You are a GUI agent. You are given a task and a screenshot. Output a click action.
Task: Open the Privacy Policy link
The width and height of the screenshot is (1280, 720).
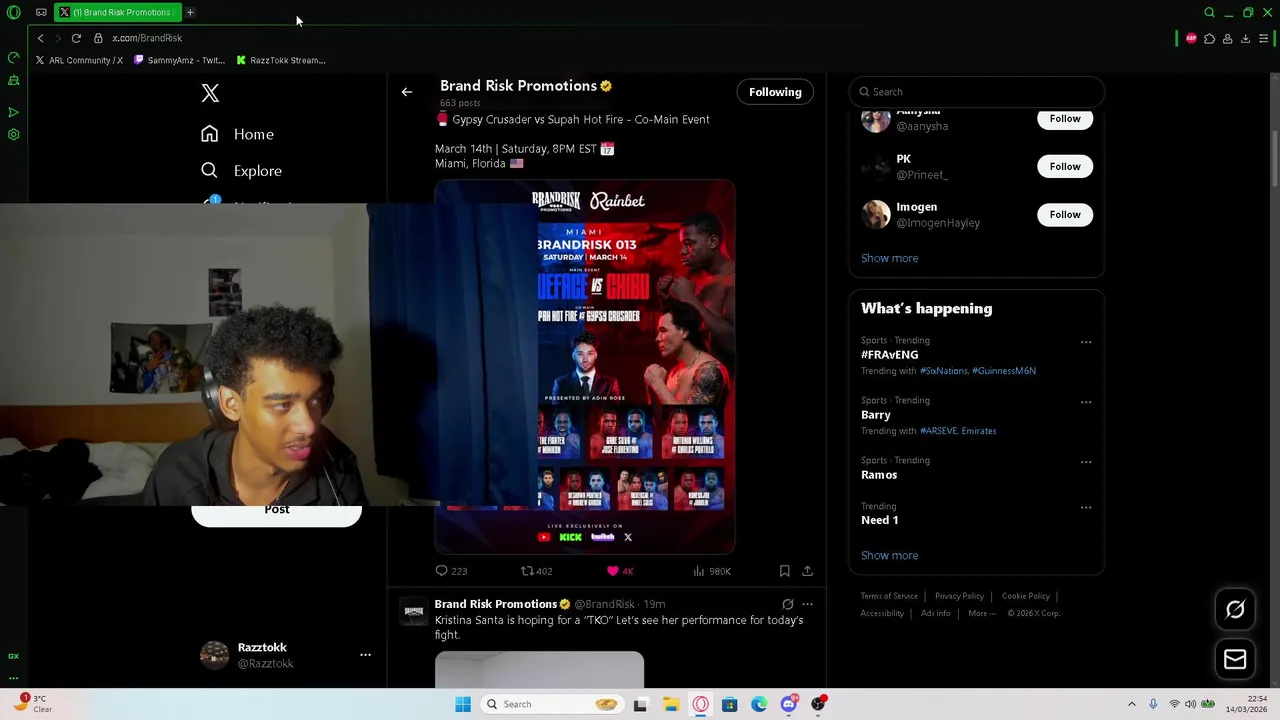[x=959, y=596]
